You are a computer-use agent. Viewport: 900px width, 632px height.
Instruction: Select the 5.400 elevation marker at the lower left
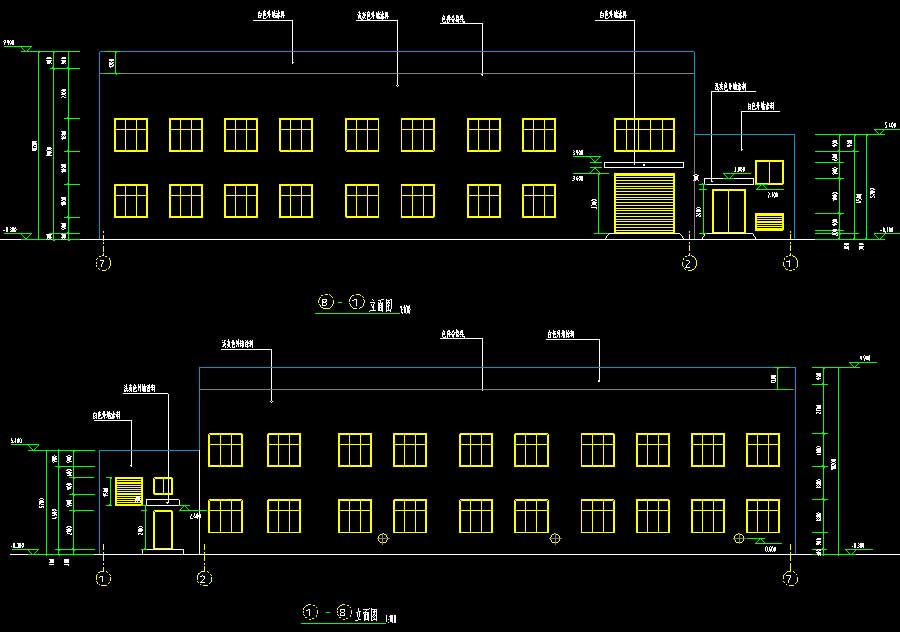[25, 444]
